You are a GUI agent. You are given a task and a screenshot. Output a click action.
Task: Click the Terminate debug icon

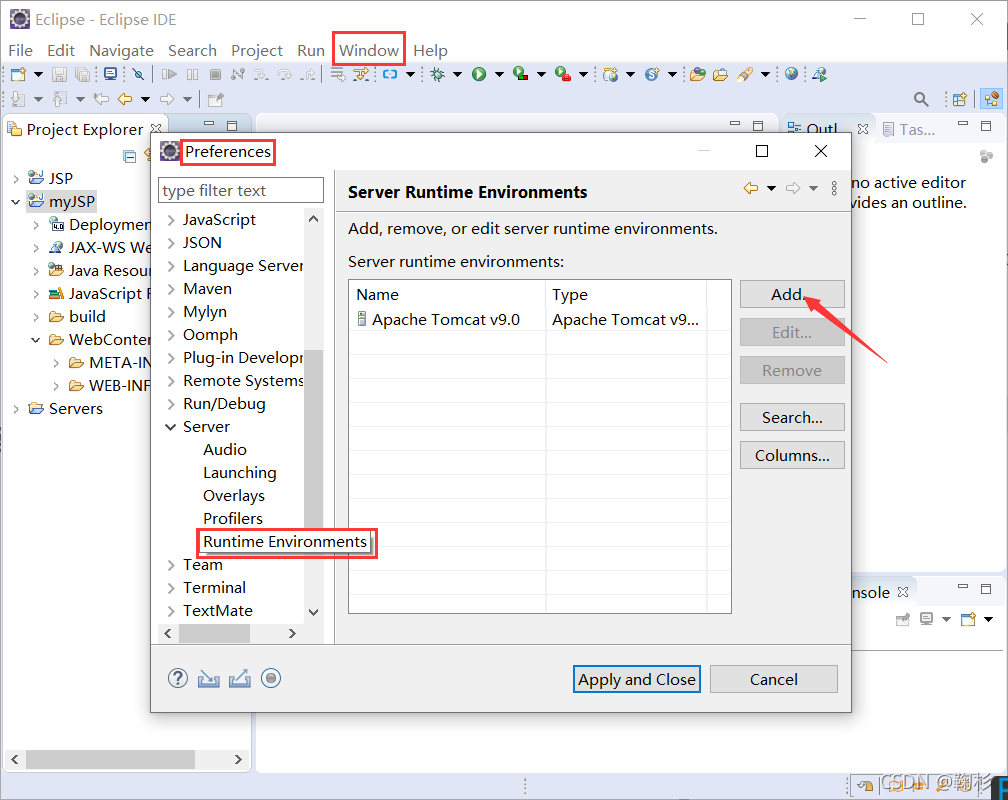tap(216, 75)
